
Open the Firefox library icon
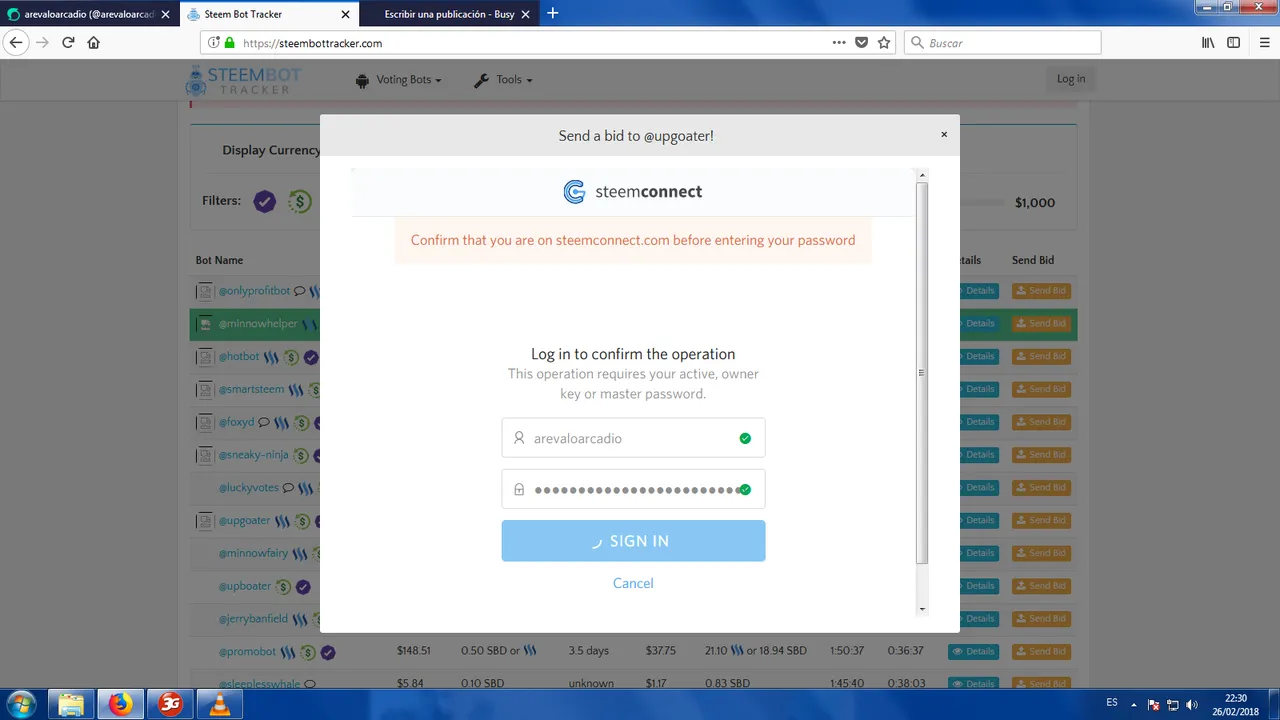[1208, 43]
